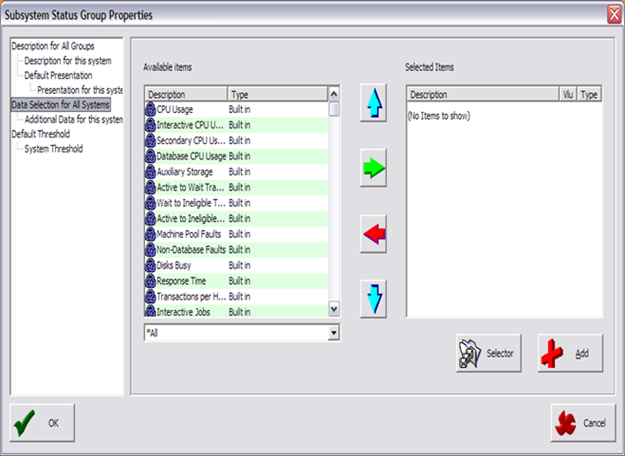Click the icon beside Auxiliary Storage item
Screen dimensions: 625x456
150,172
